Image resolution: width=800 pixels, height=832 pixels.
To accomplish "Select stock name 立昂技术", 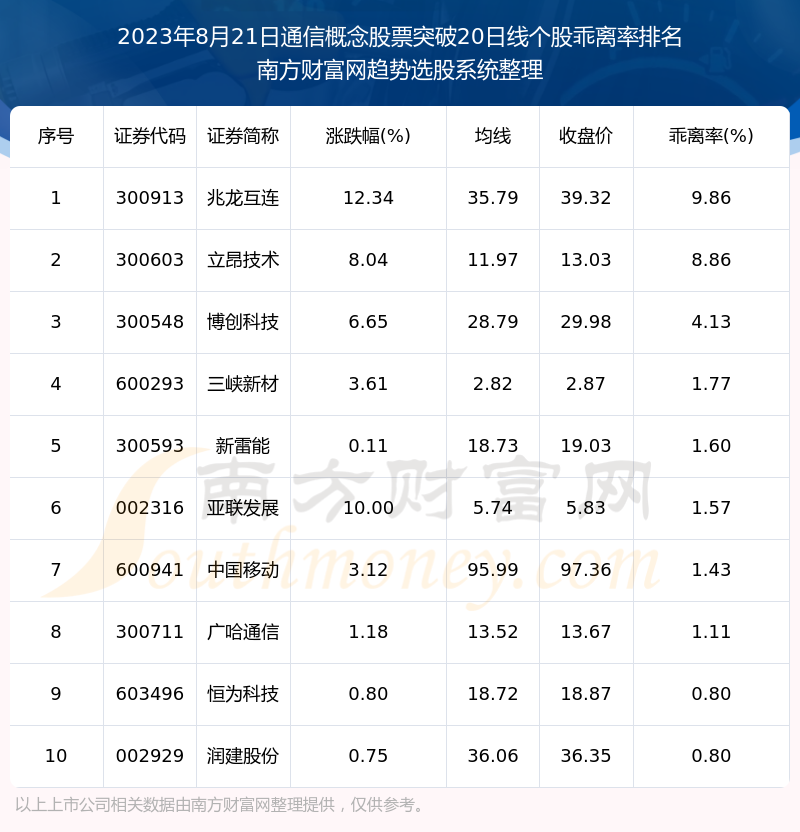I will point(243,260).
